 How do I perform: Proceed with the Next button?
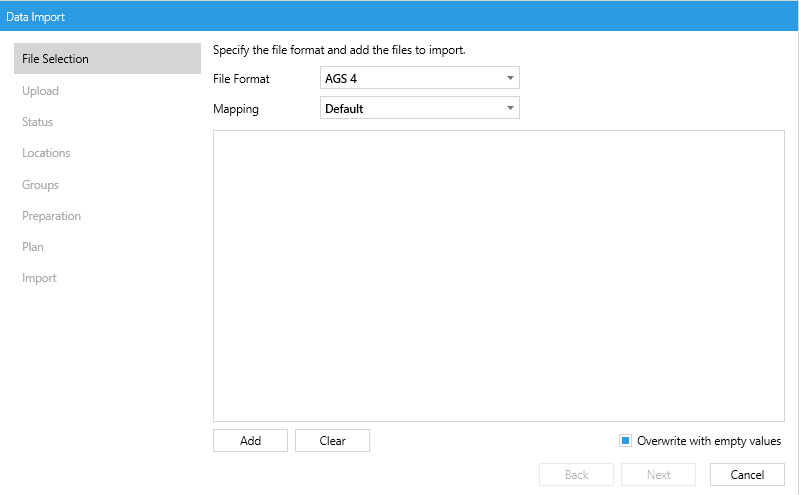tap(658, 475)
